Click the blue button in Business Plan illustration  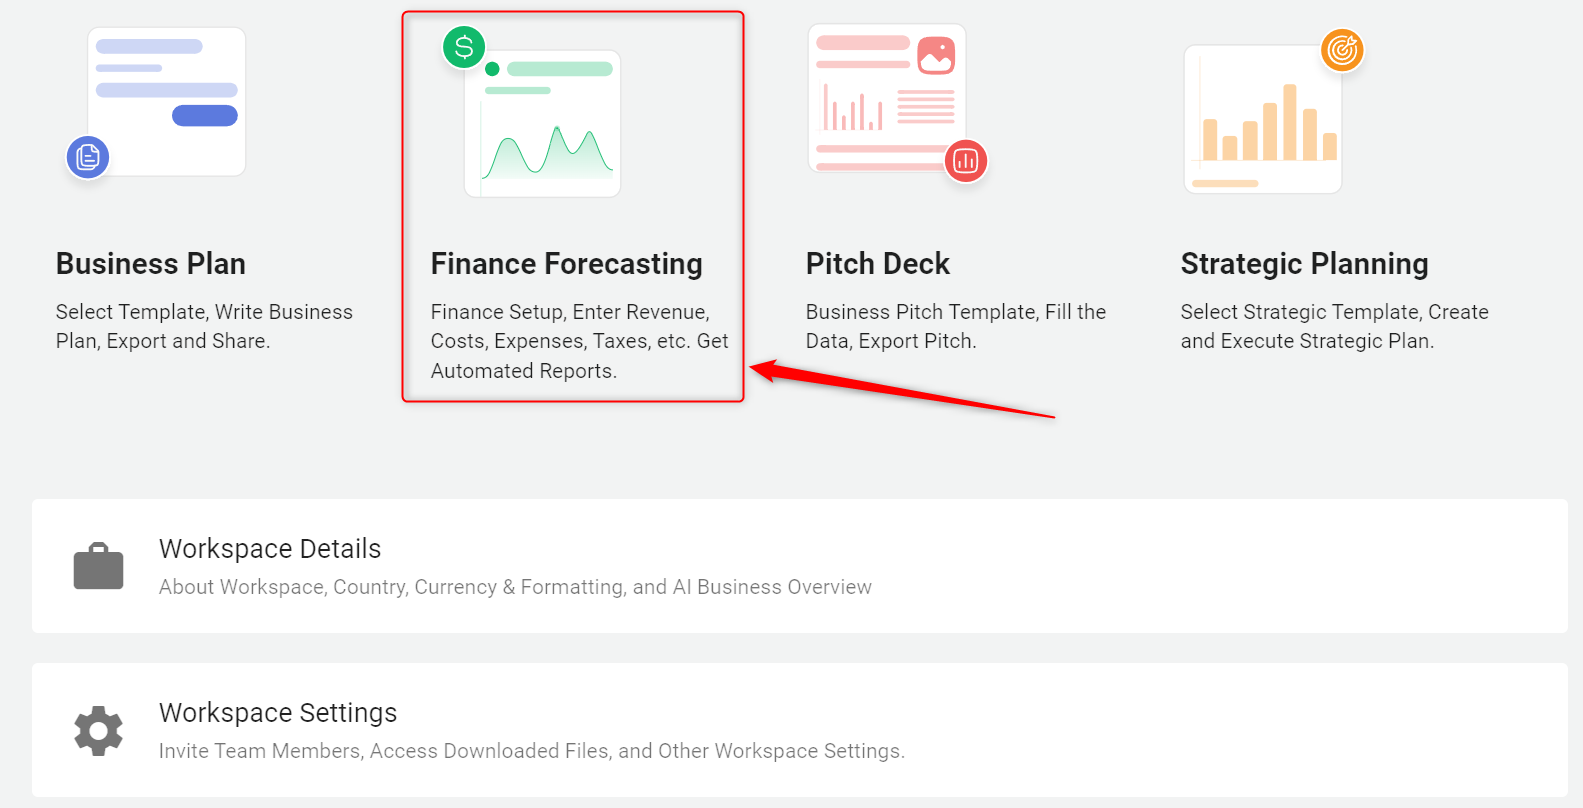[x=204, y=116]
